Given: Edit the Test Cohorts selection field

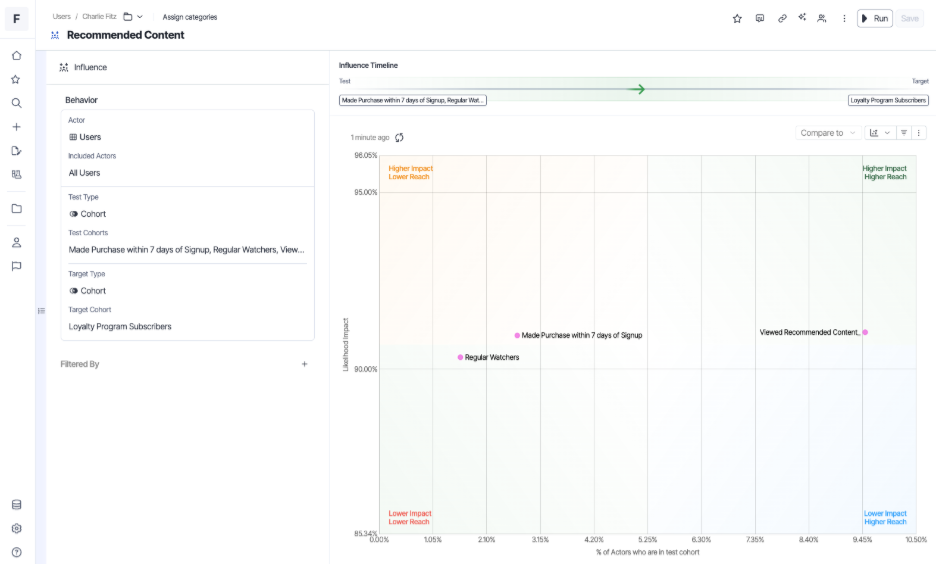Looking at the screenshot, I should pos(187,250).
